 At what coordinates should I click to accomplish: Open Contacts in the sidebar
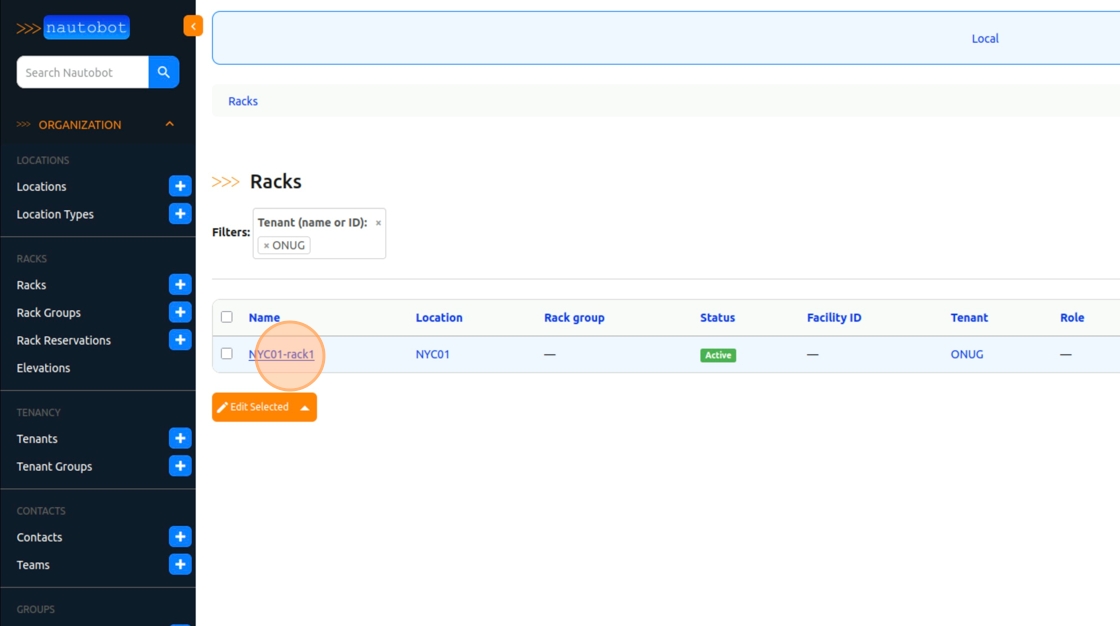(39, 537)
